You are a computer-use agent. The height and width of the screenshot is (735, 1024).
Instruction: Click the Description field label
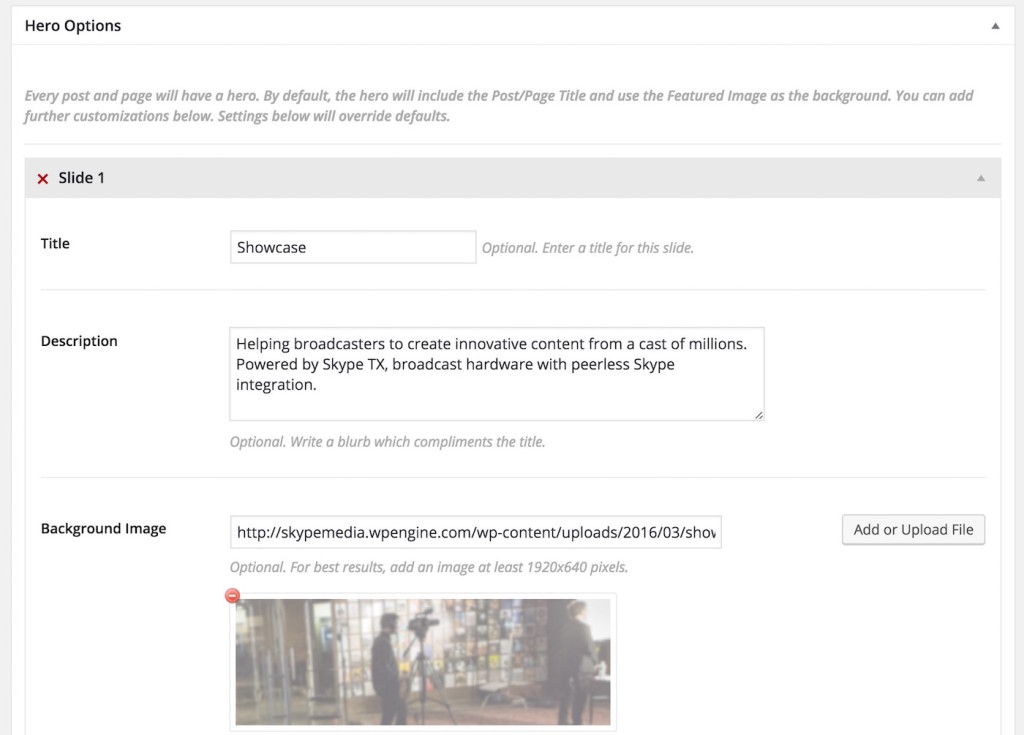click(x=79, y=341)
